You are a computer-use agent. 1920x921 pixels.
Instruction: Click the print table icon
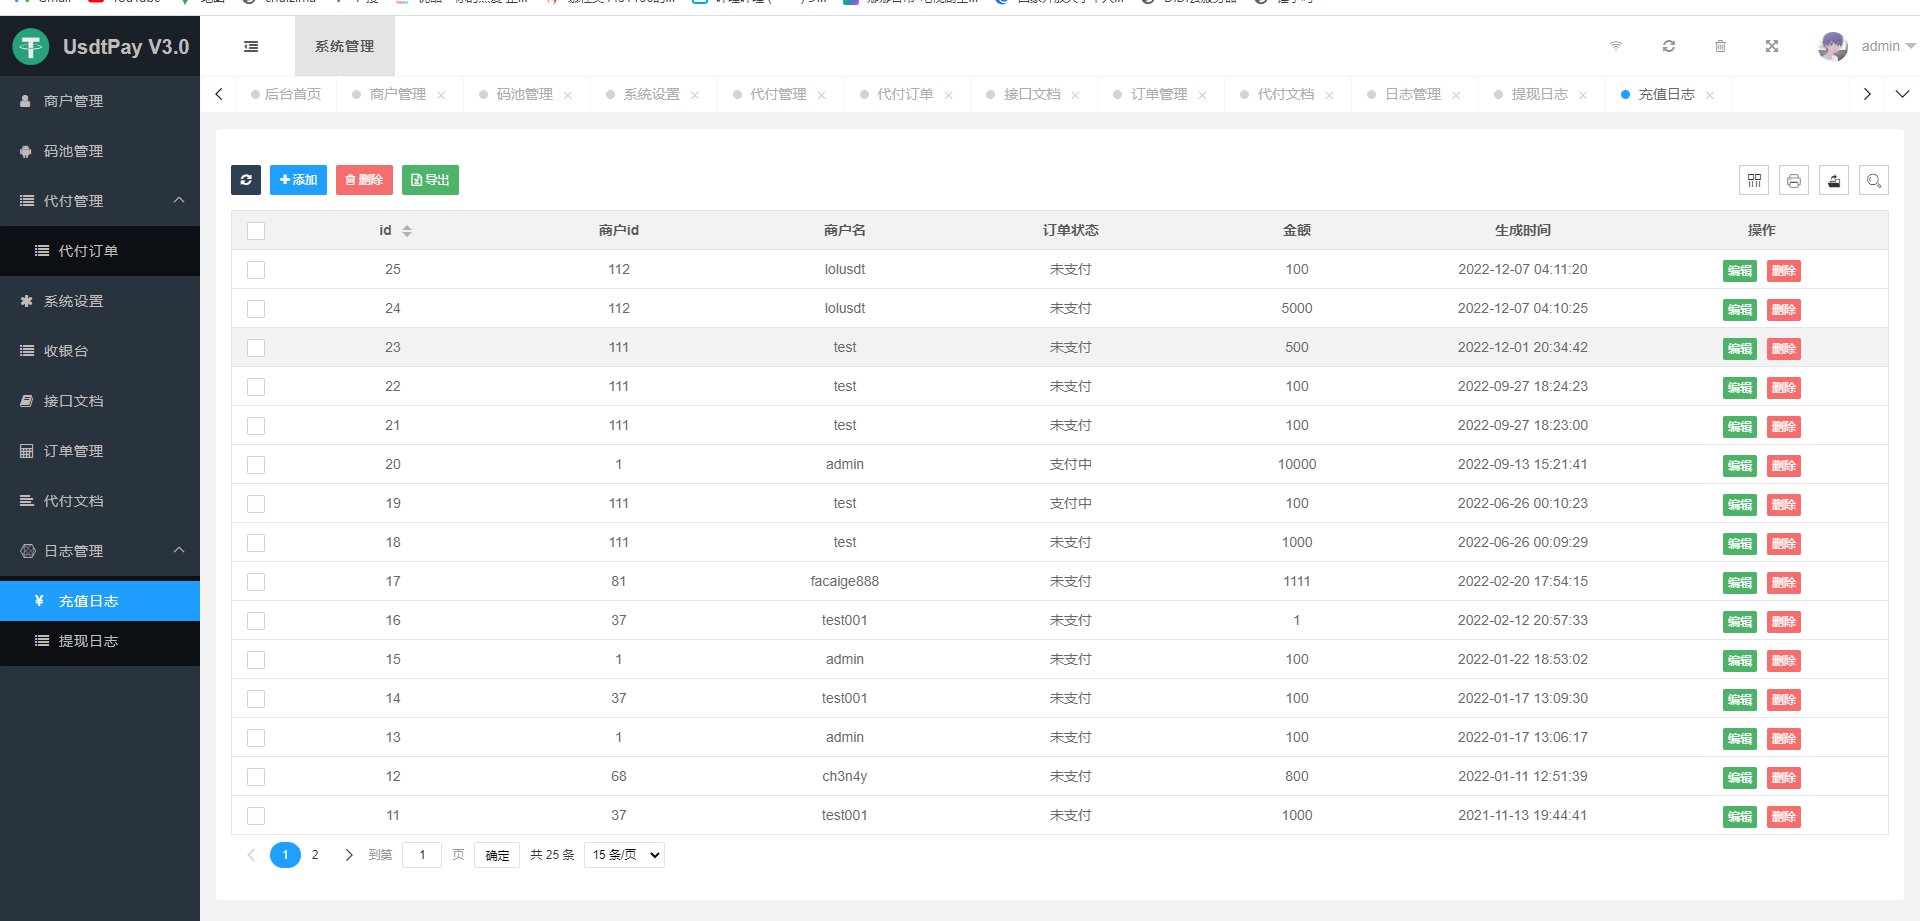1794,180
